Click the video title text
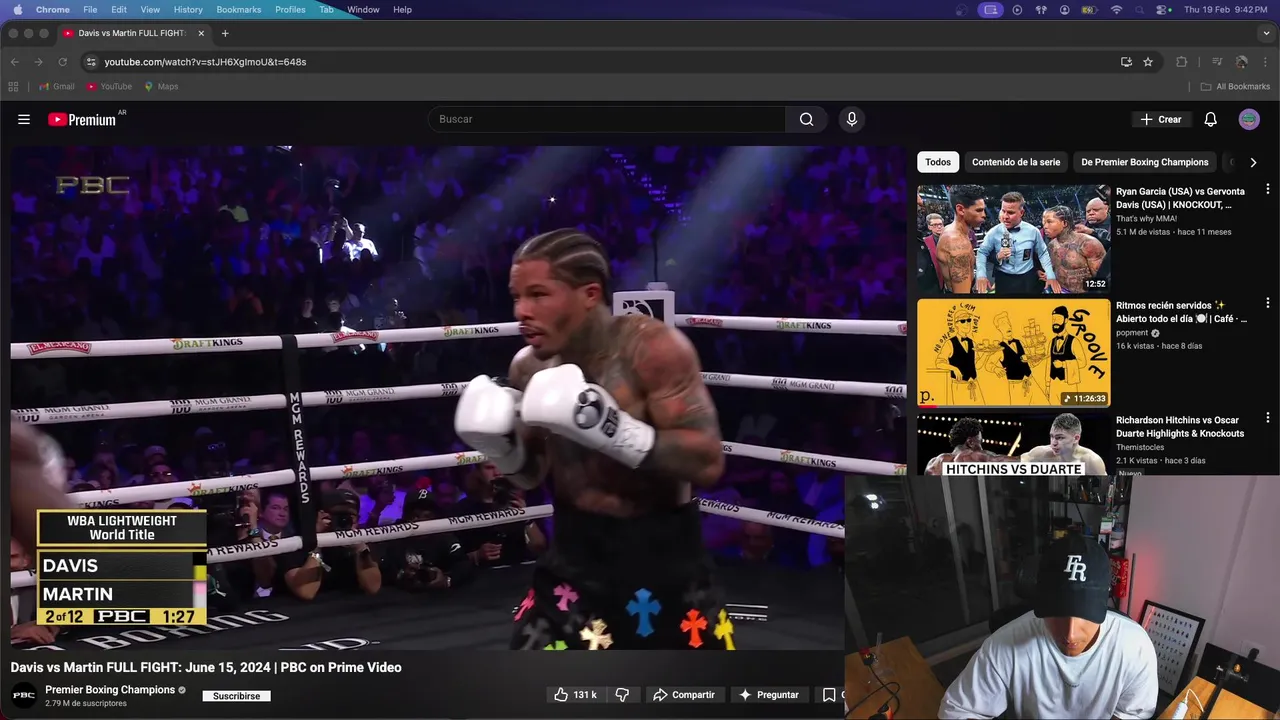Viewport: 1280px width, 720px height. pos(206,667)
